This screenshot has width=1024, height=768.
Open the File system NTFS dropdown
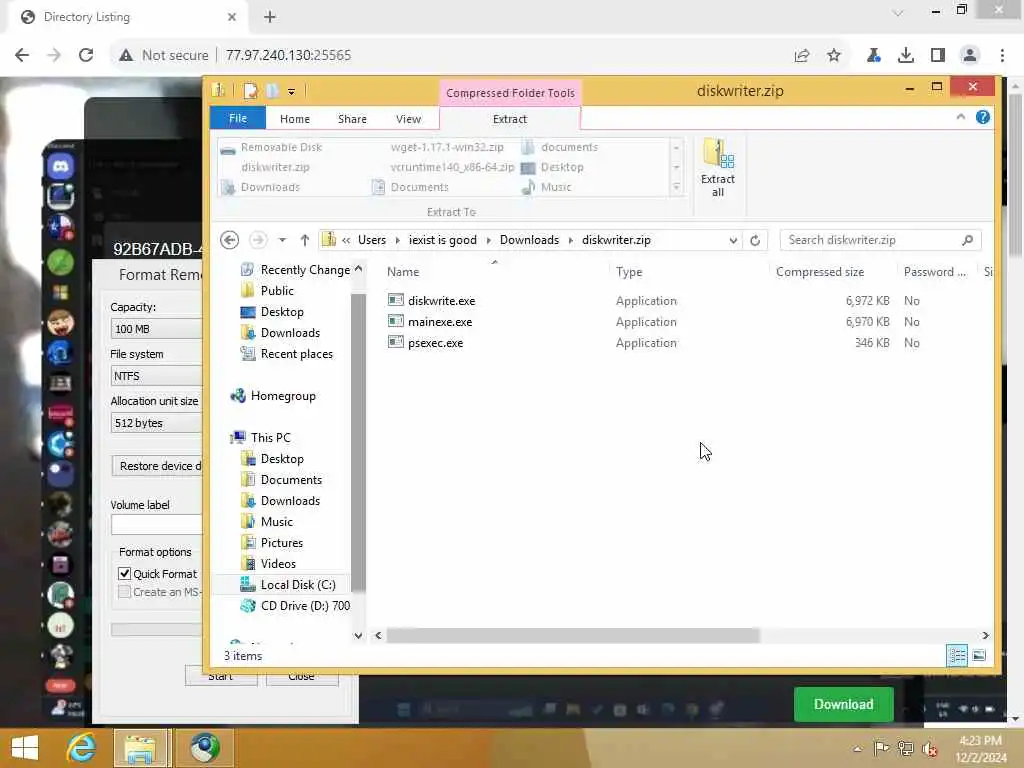[x=157, y=376]
